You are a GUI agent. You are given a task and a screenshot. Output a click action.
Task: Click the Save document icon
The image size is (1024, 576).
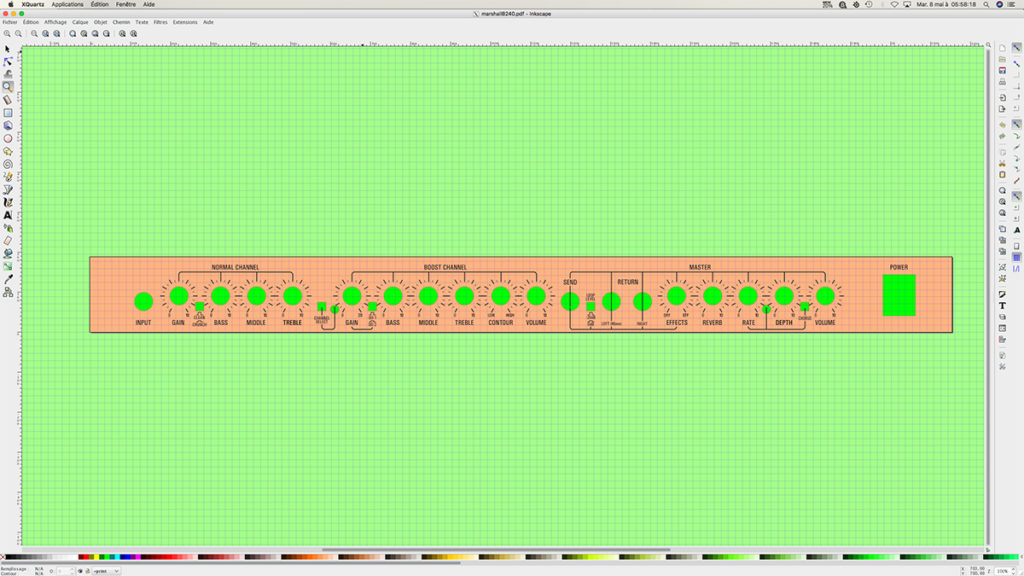tap(1002, 71)
